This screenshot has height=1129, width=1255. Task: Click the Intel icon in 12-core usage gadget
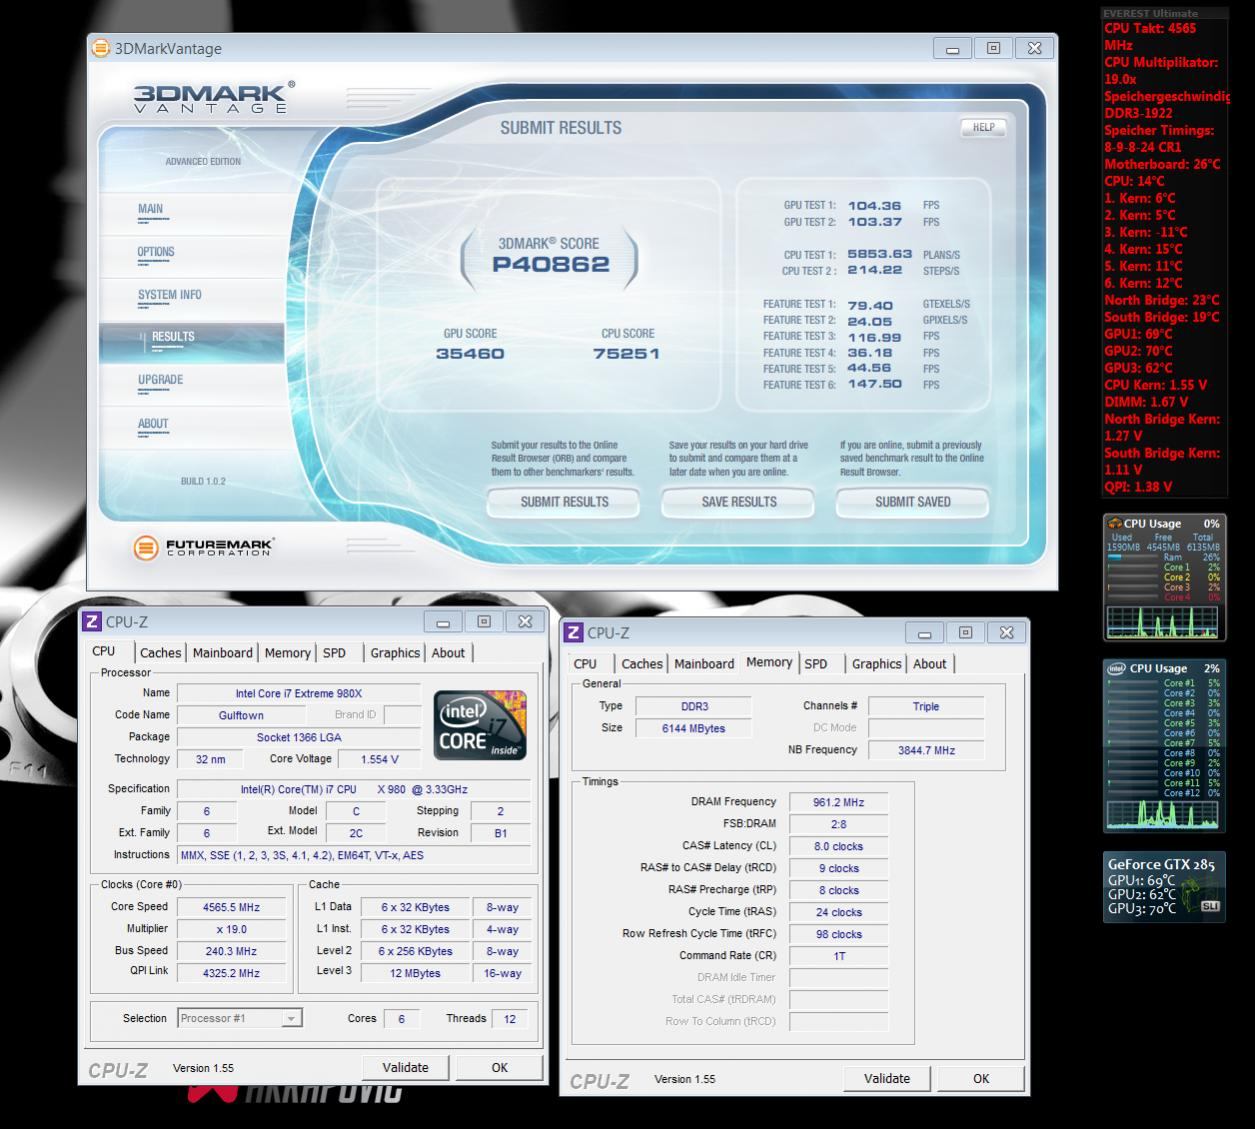[1116, 668]
